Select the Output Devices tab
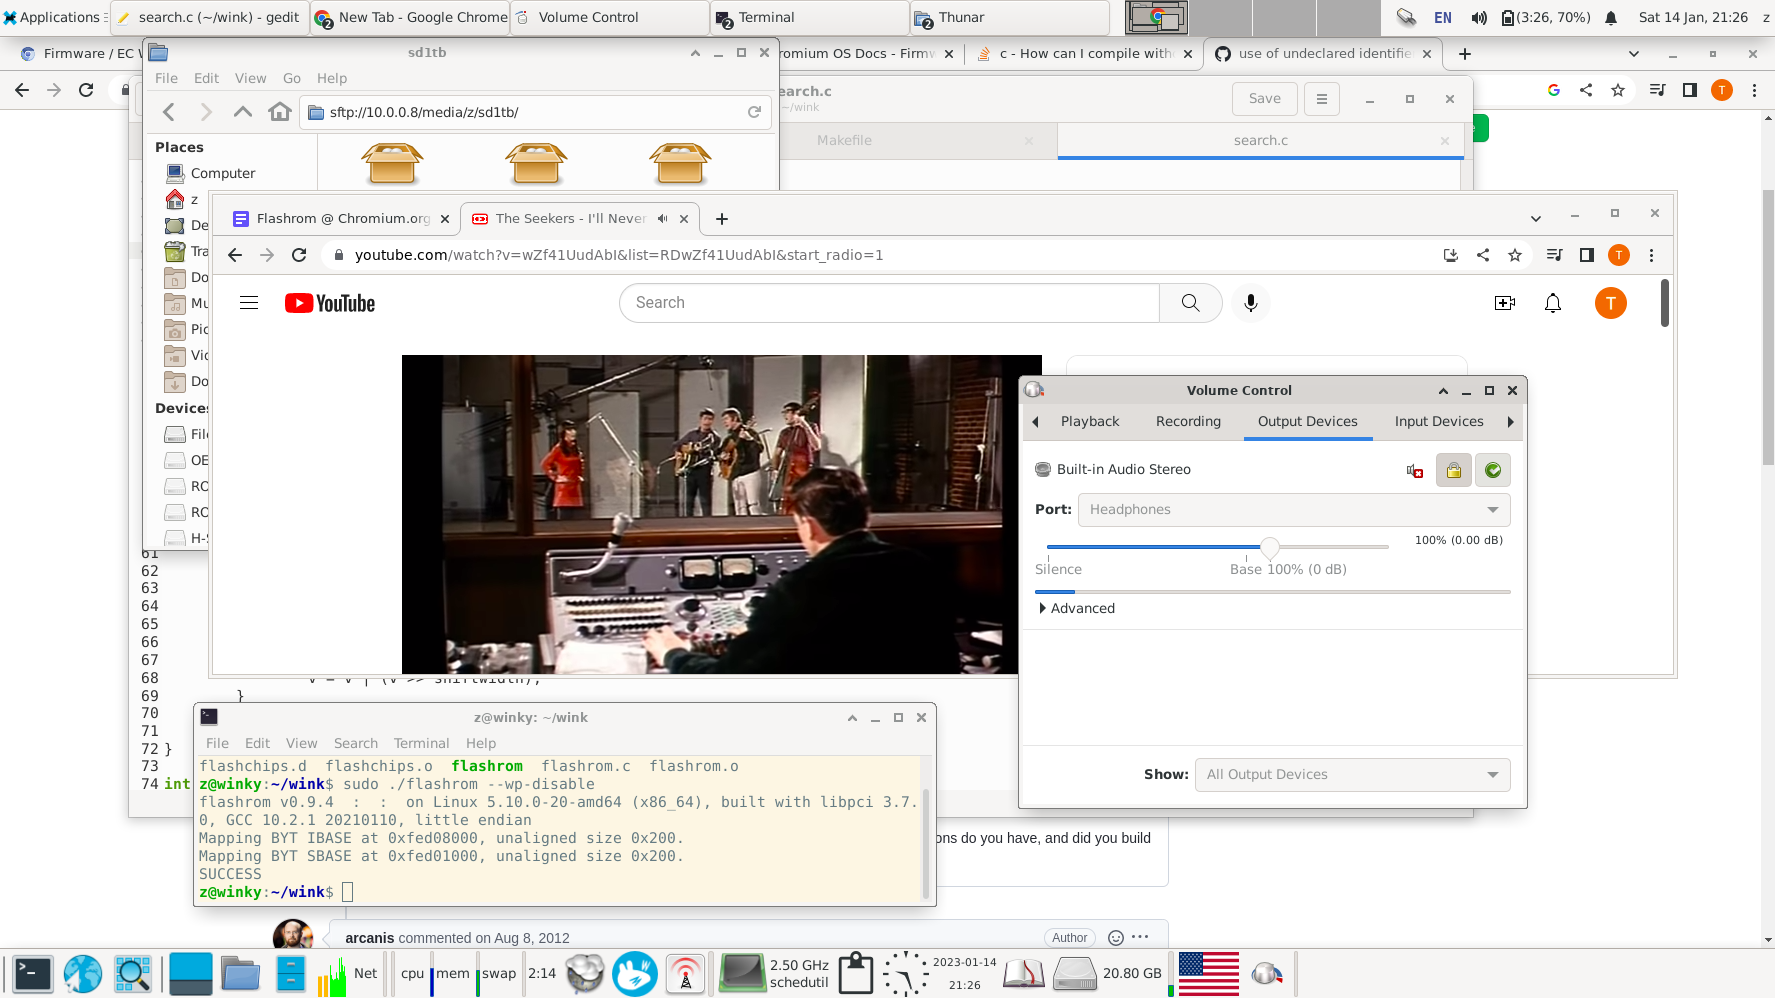The image size is (1775, 998). 1307,421
